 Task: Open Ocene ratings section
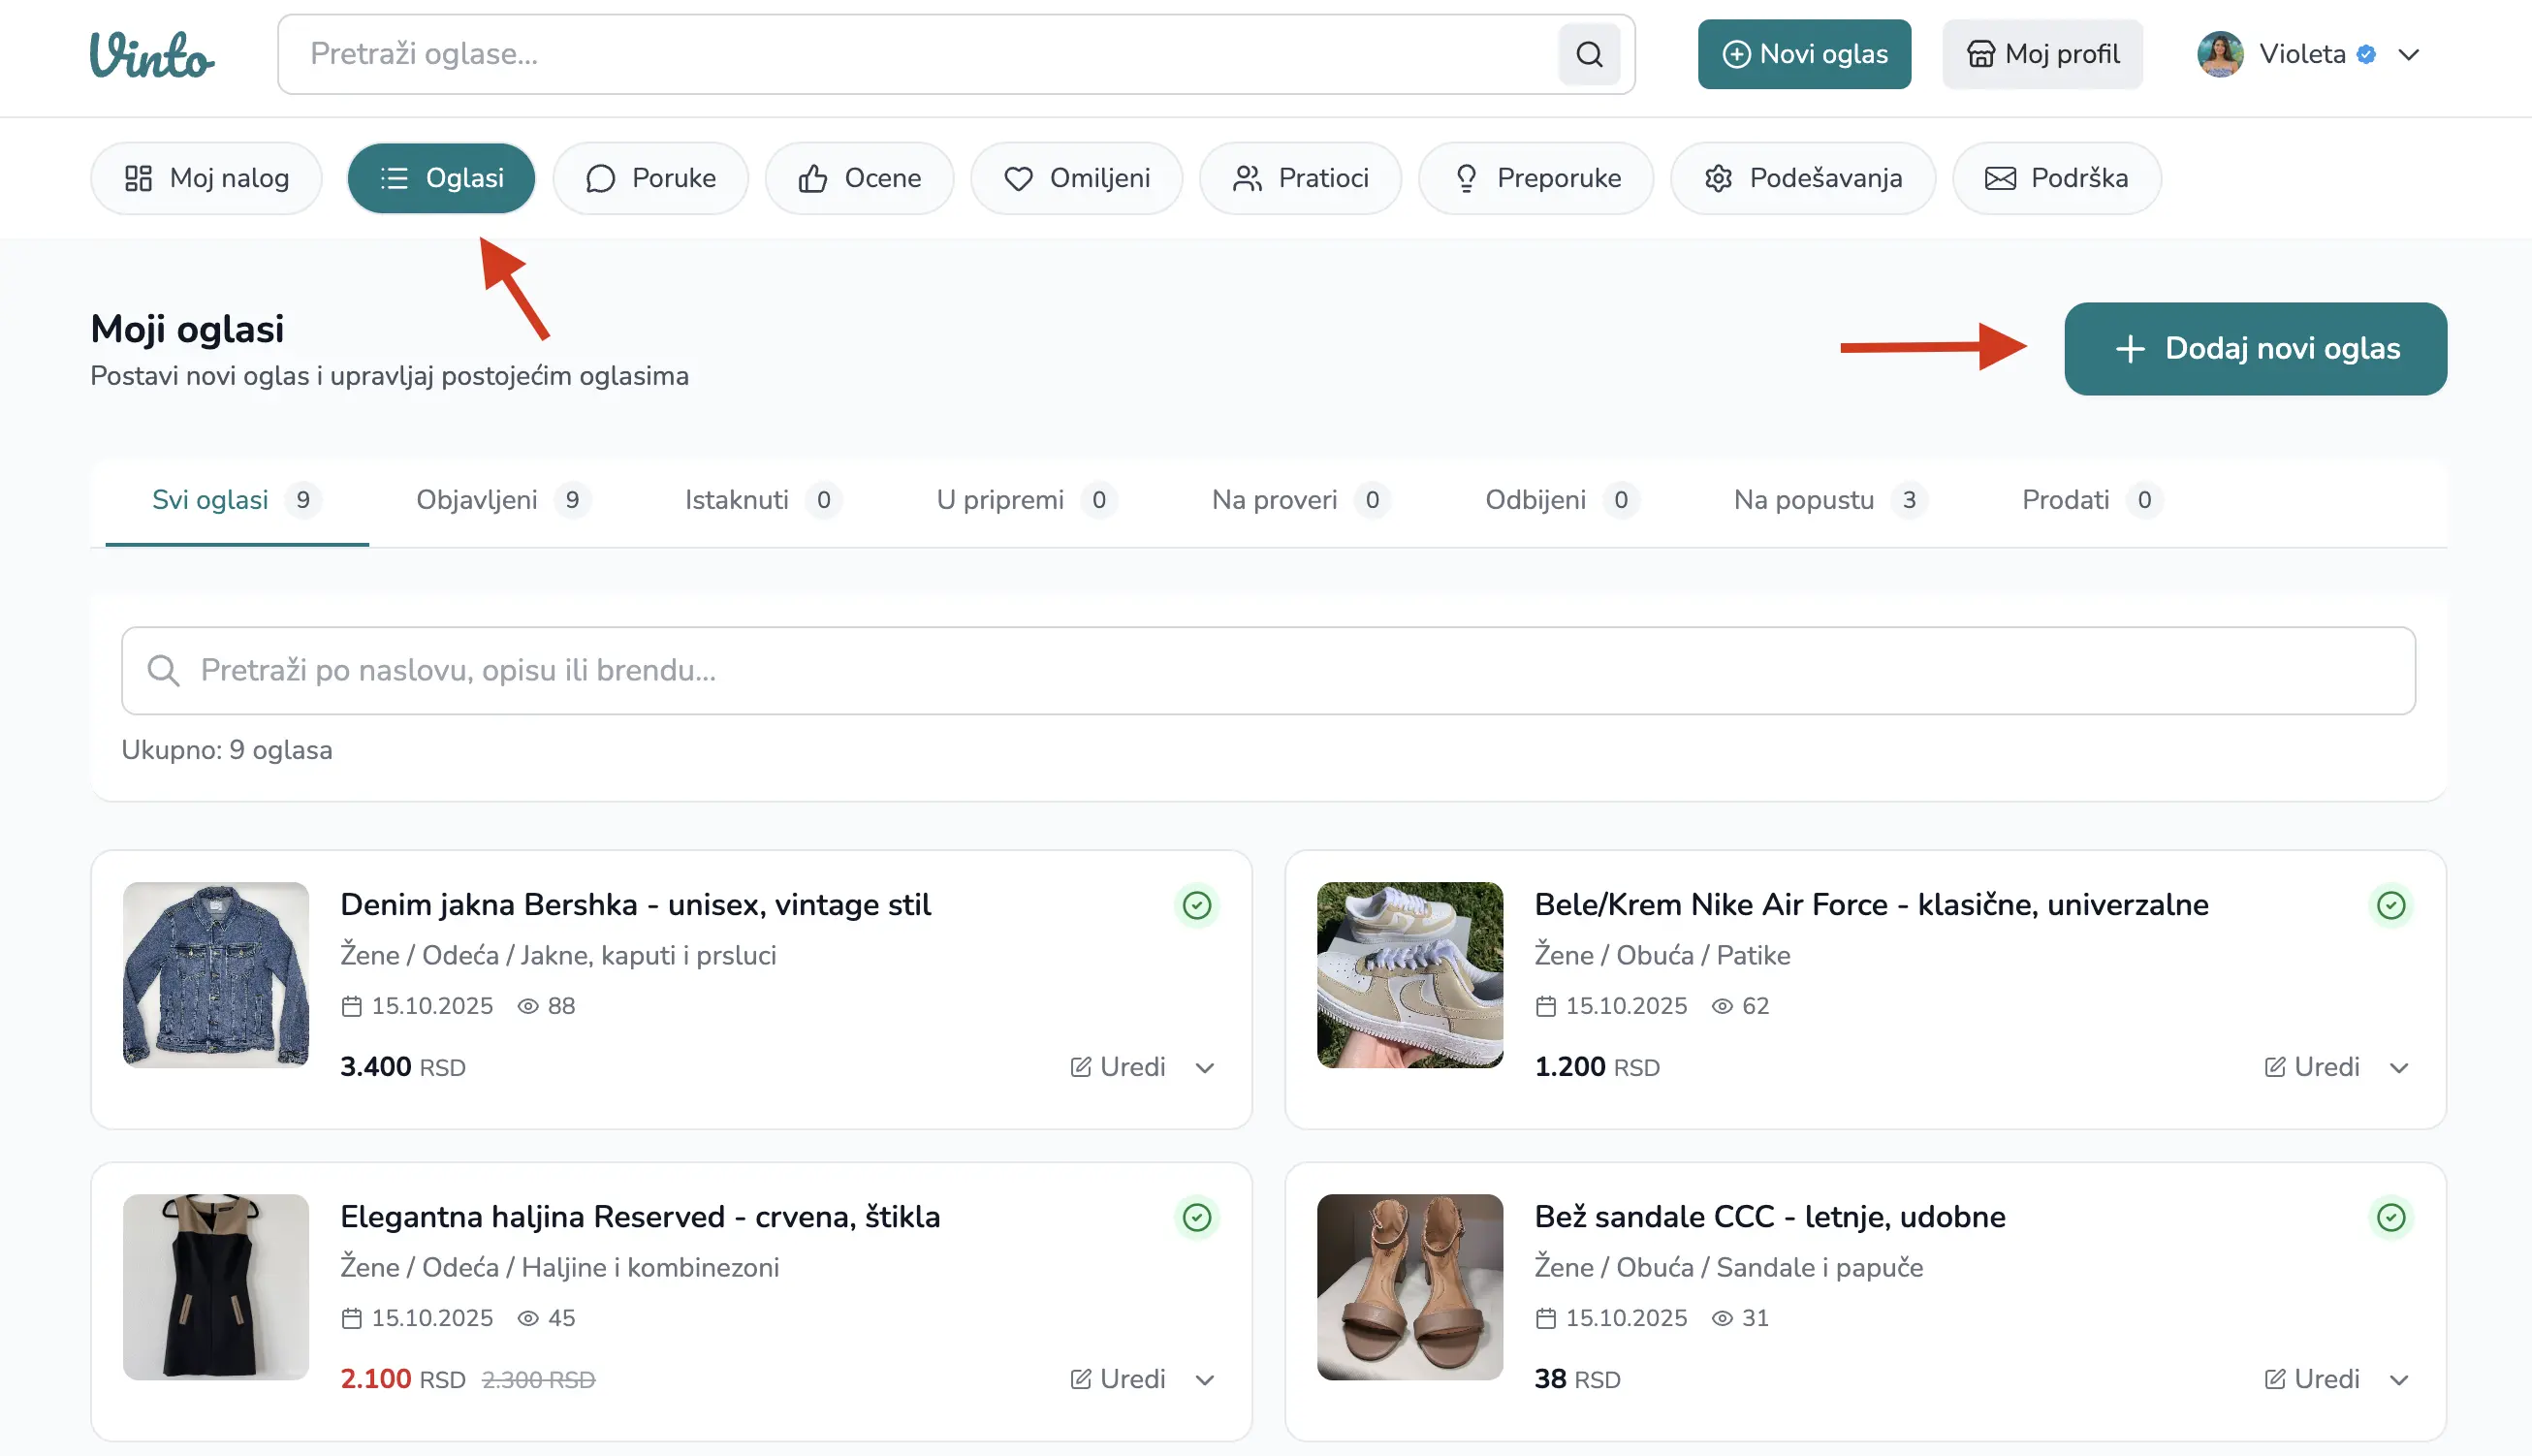point(859,178)
